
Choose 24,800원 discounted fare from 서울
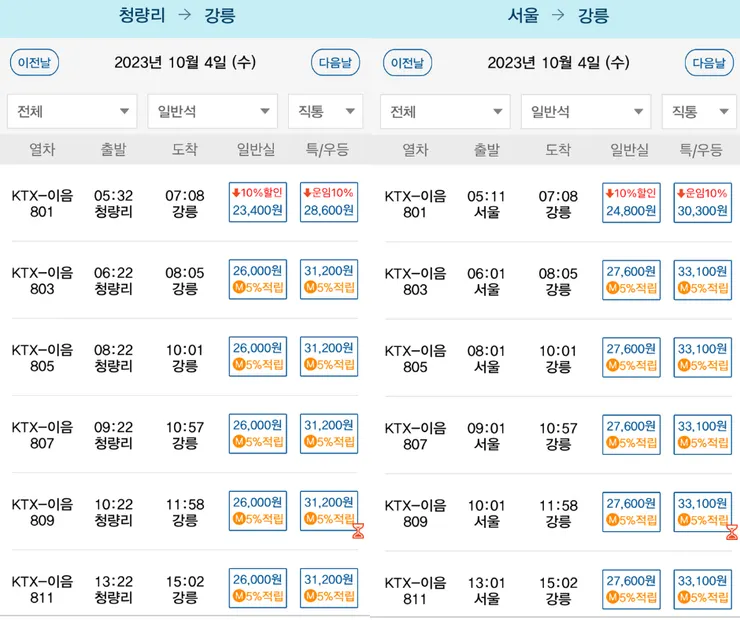(x=631, y=202)
